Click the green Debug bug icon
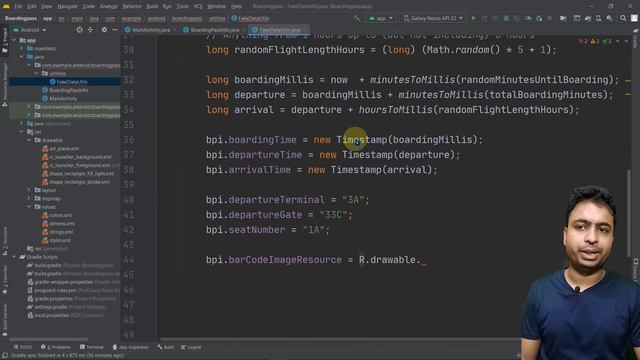640x360 pixels. (x=506, y=18)
